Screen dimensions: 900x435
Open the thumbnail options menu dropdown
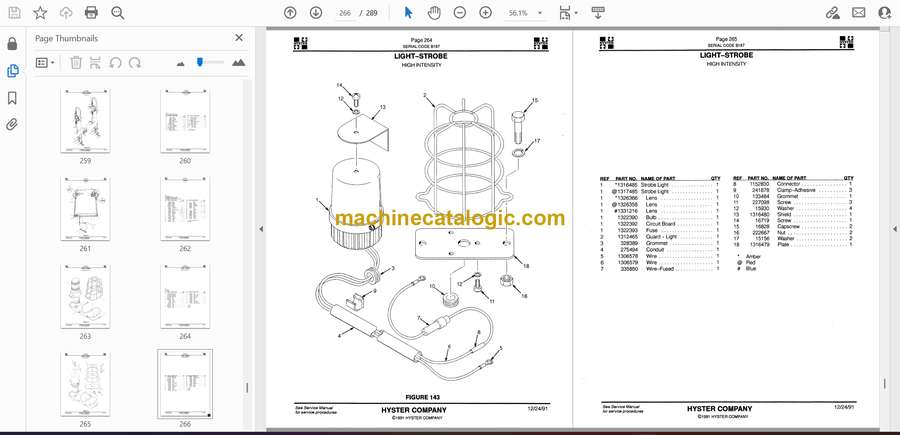[45, 63]
